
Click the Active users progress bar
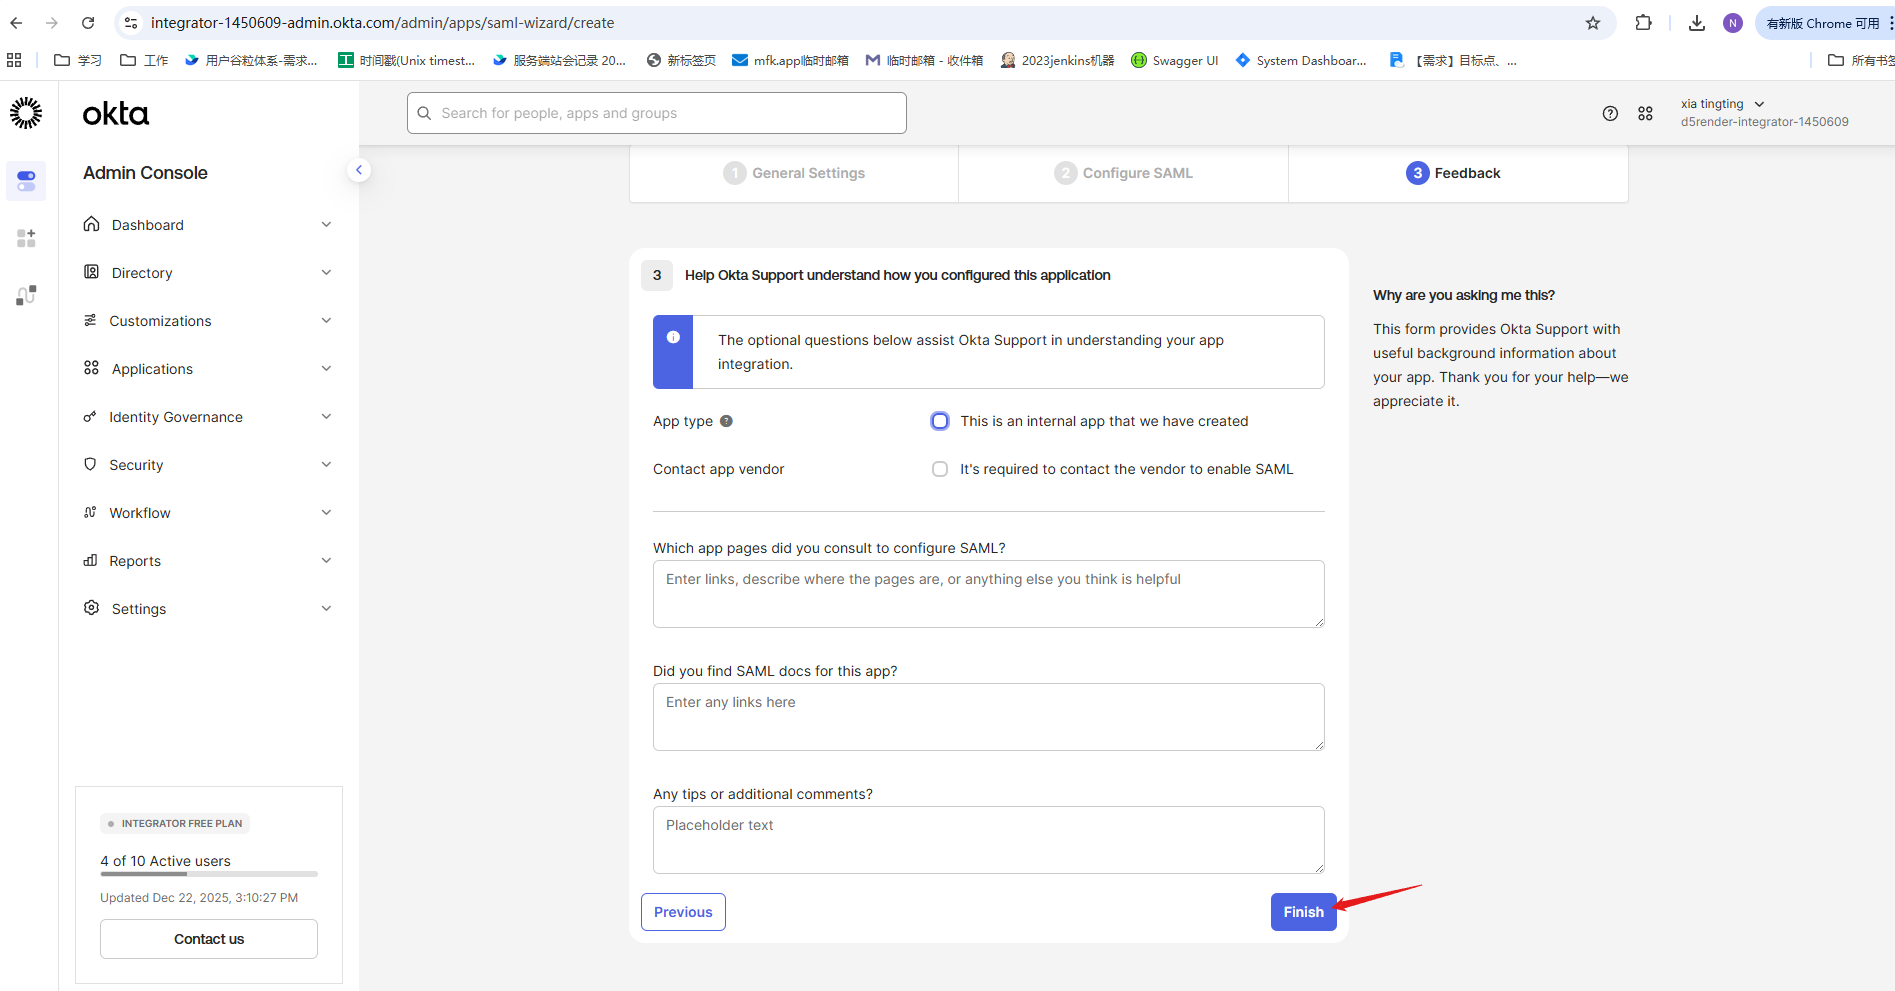coord(208,874)
